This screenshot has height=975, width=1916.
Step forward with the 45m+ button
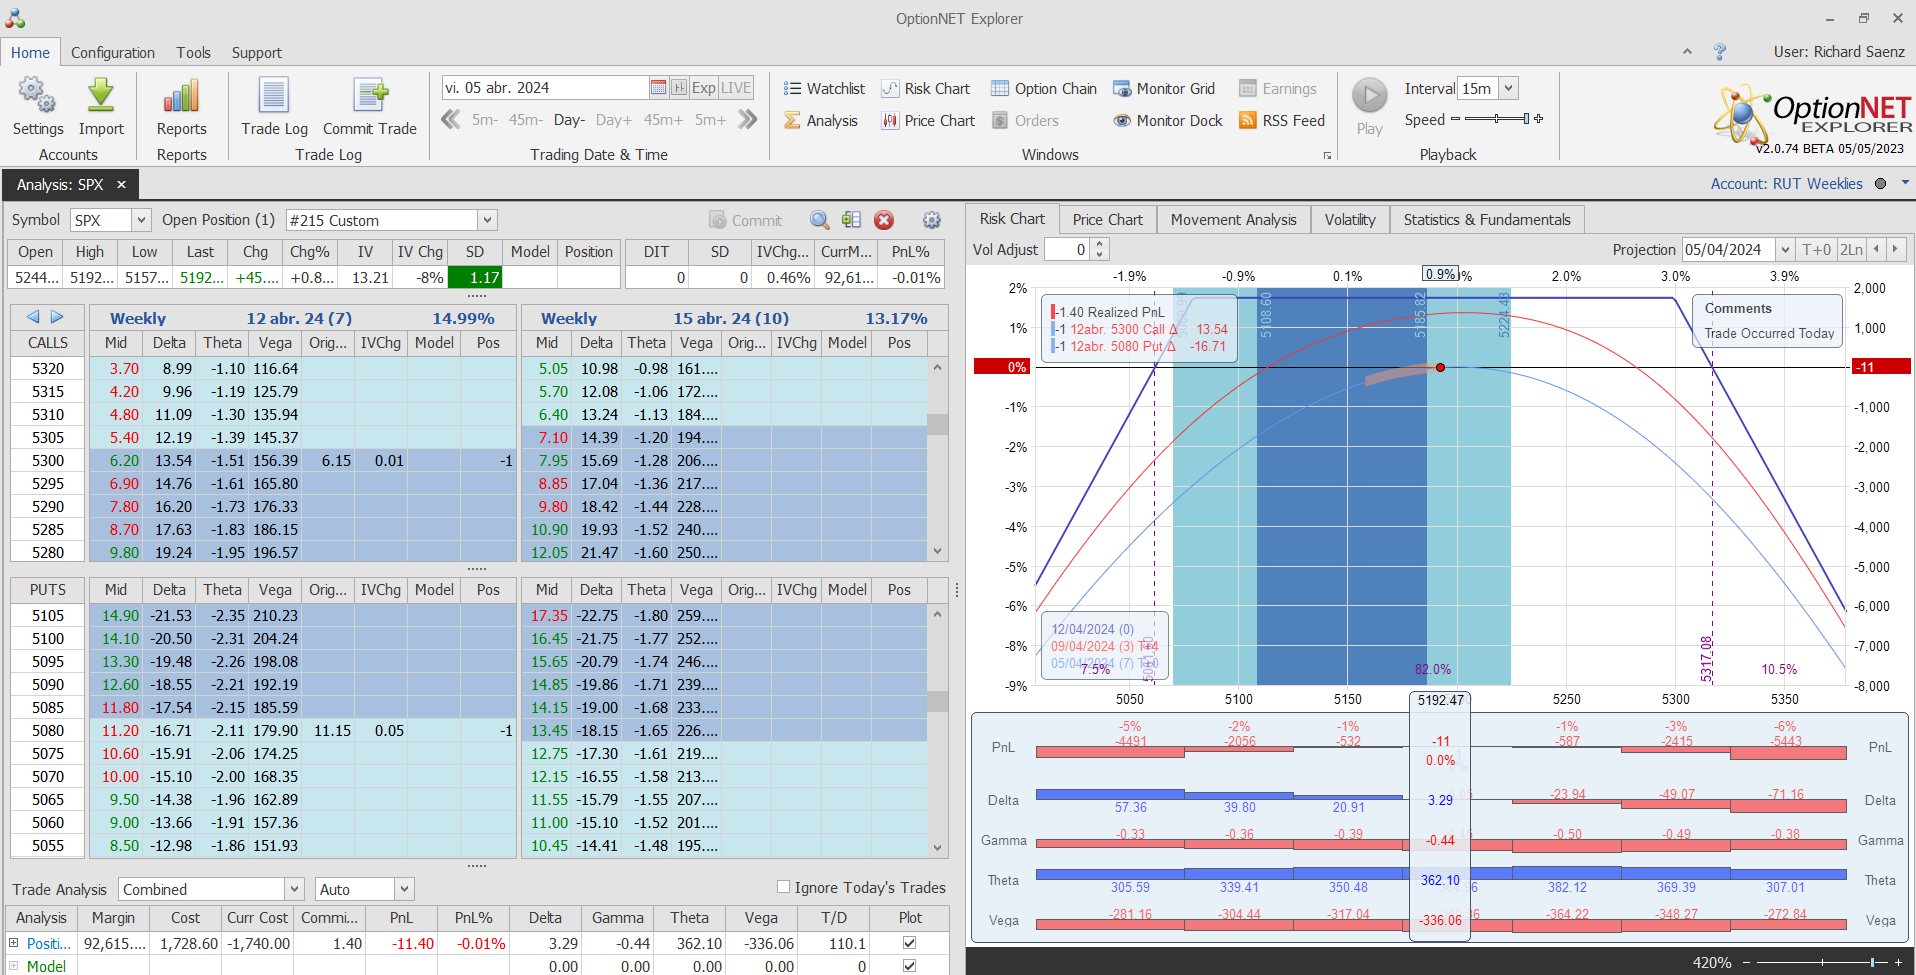pos(663,120)
